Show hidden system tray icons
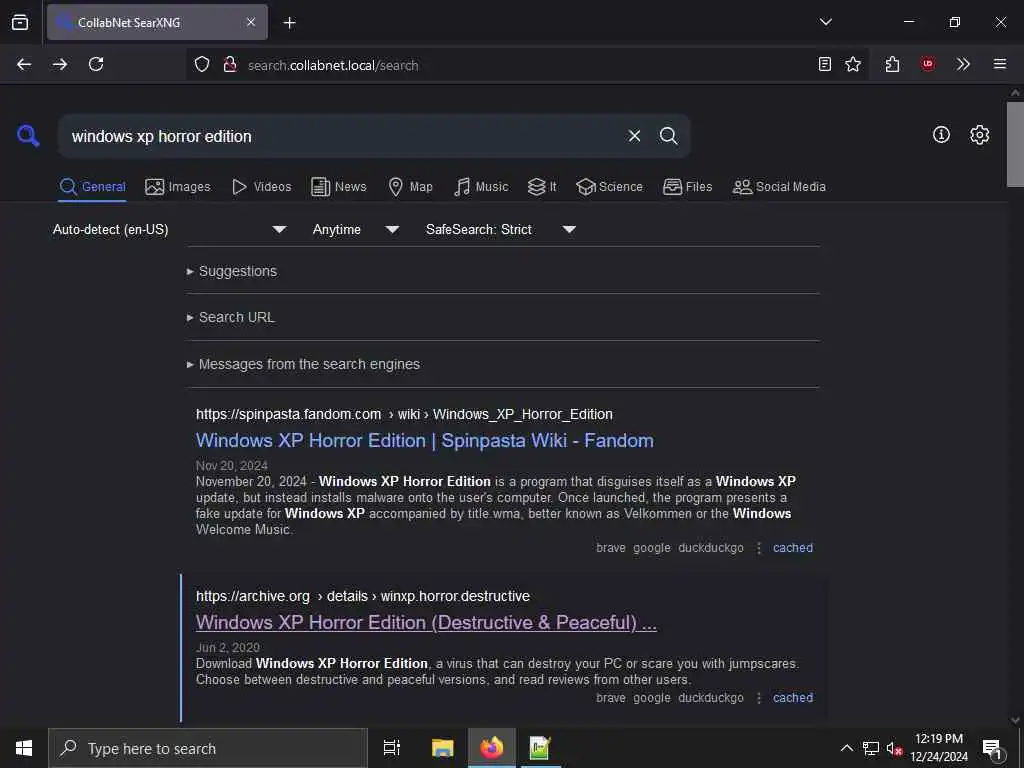The height and width of the screenshot is (768, 1024). tap(846, 748)
